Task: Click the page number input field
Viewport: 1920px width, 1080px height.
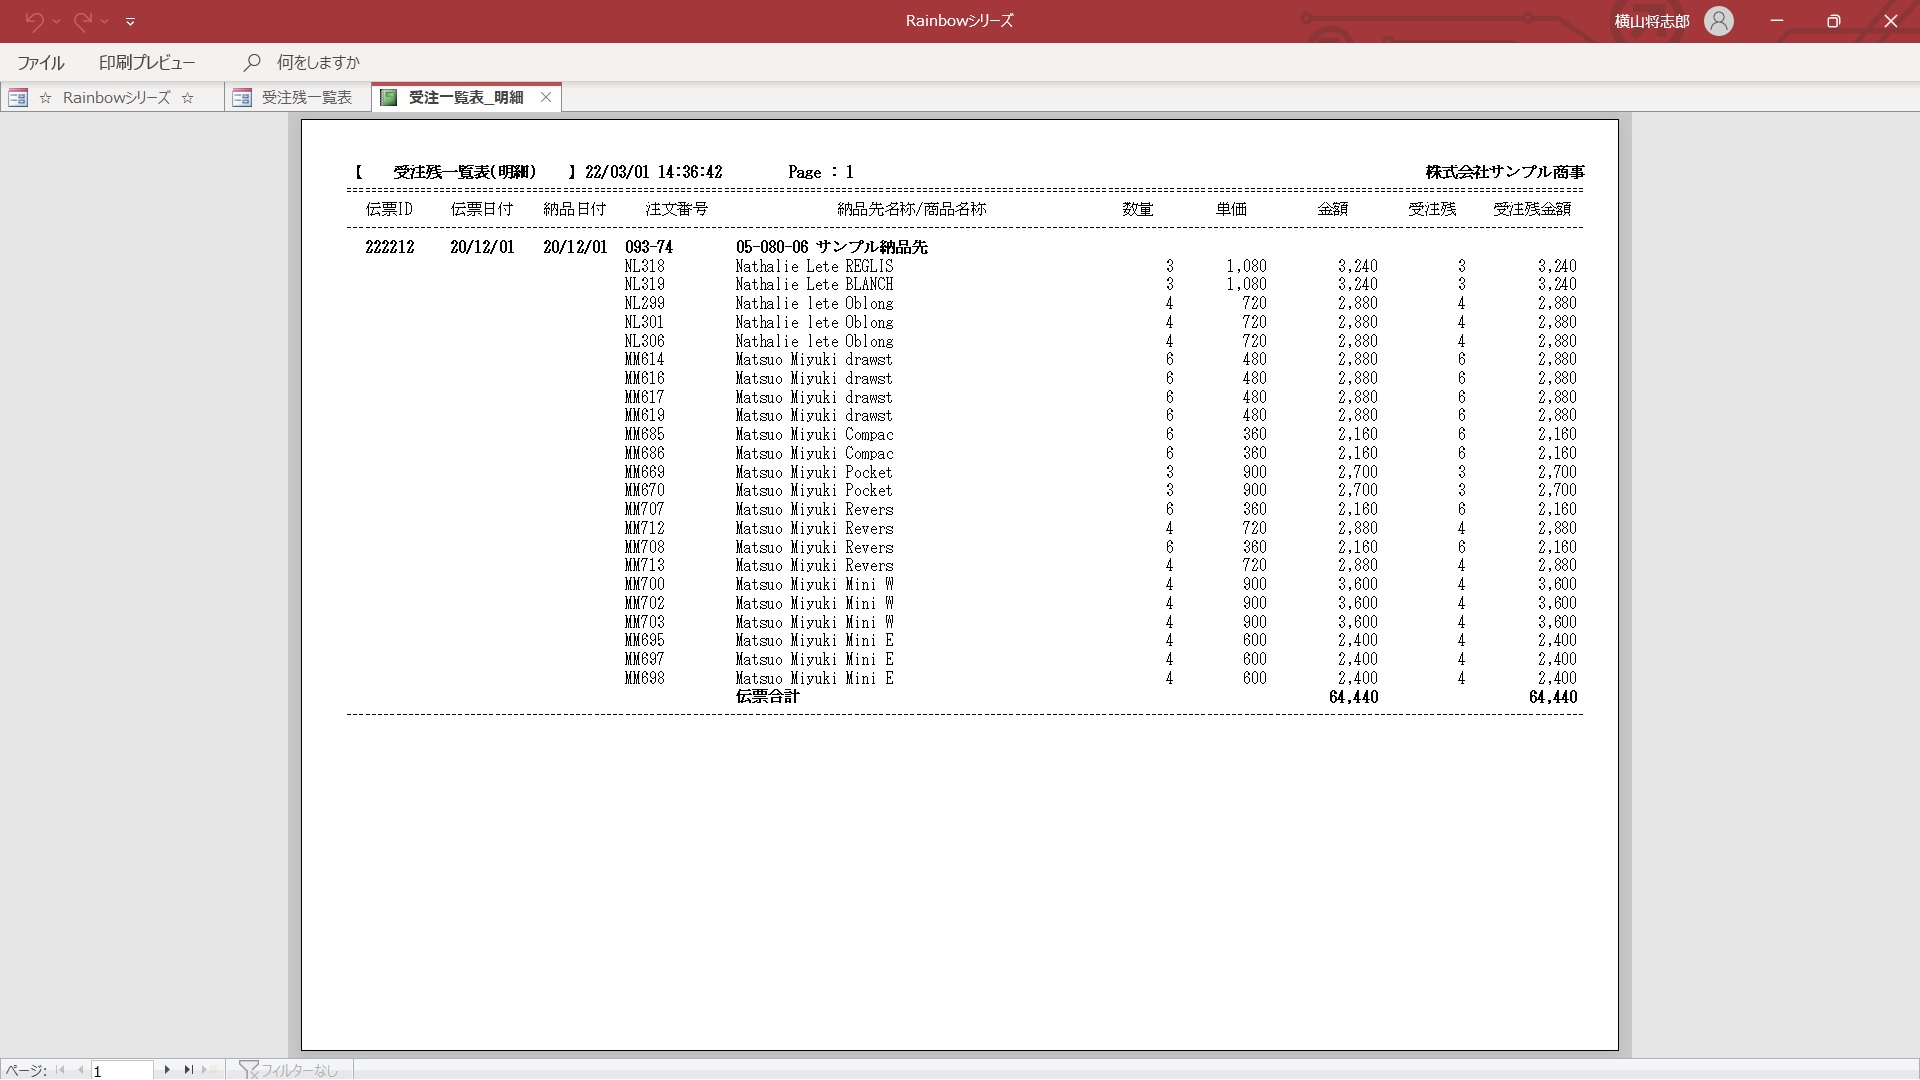Action: pyautogui.click(x=122, y=1071)
